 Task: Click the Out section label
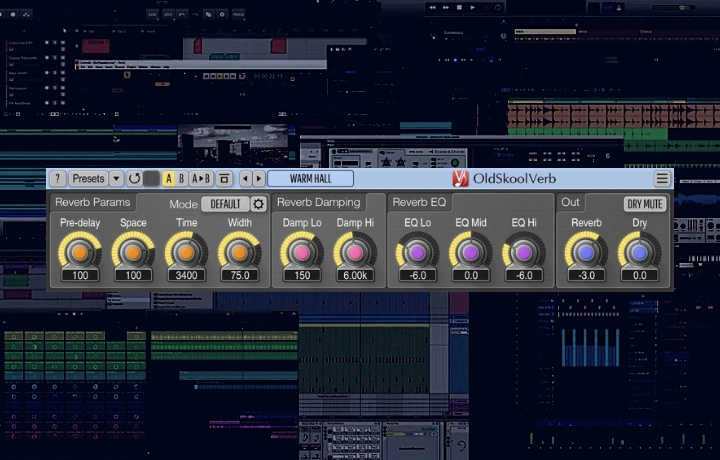click(x=570, y=202)
